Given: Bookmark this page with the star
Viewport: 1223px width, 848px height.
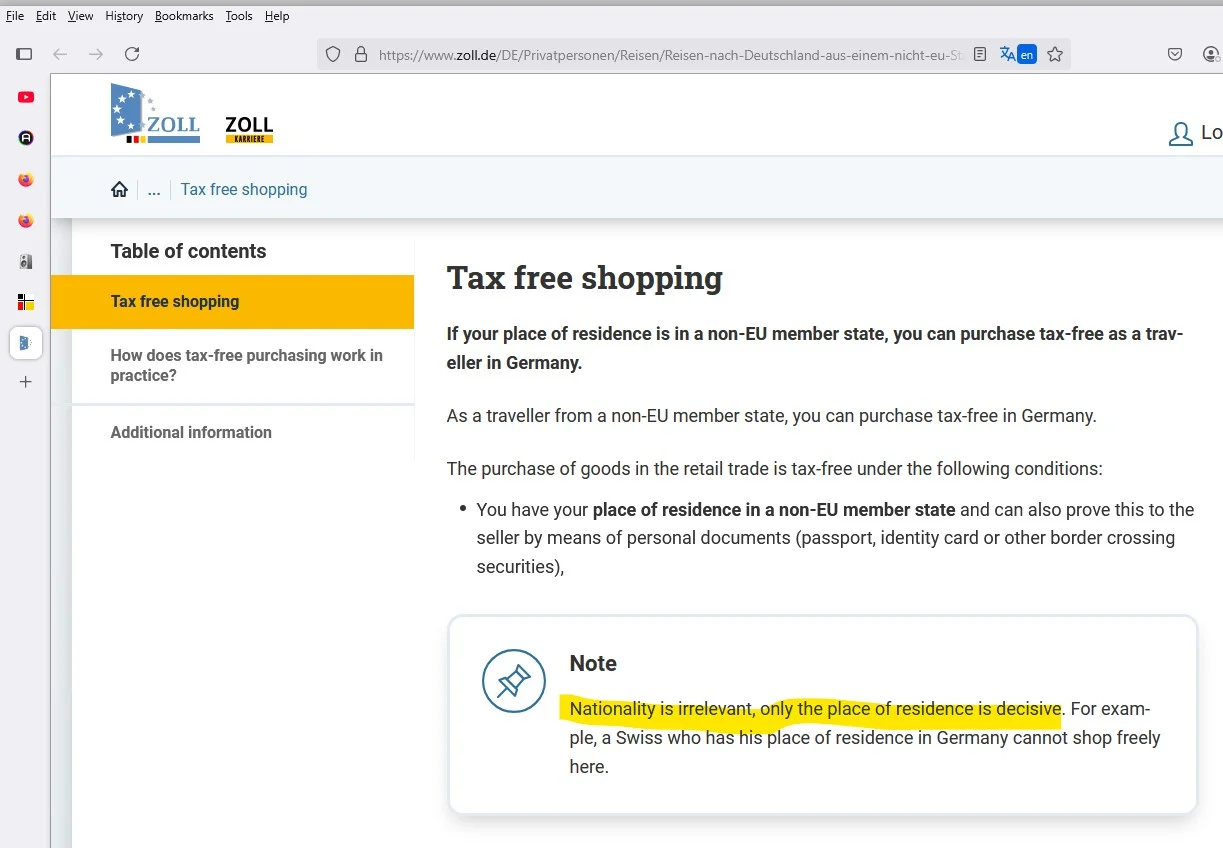Looking at the screenshot, I should pyautogui.click(x=1055, y=55).
